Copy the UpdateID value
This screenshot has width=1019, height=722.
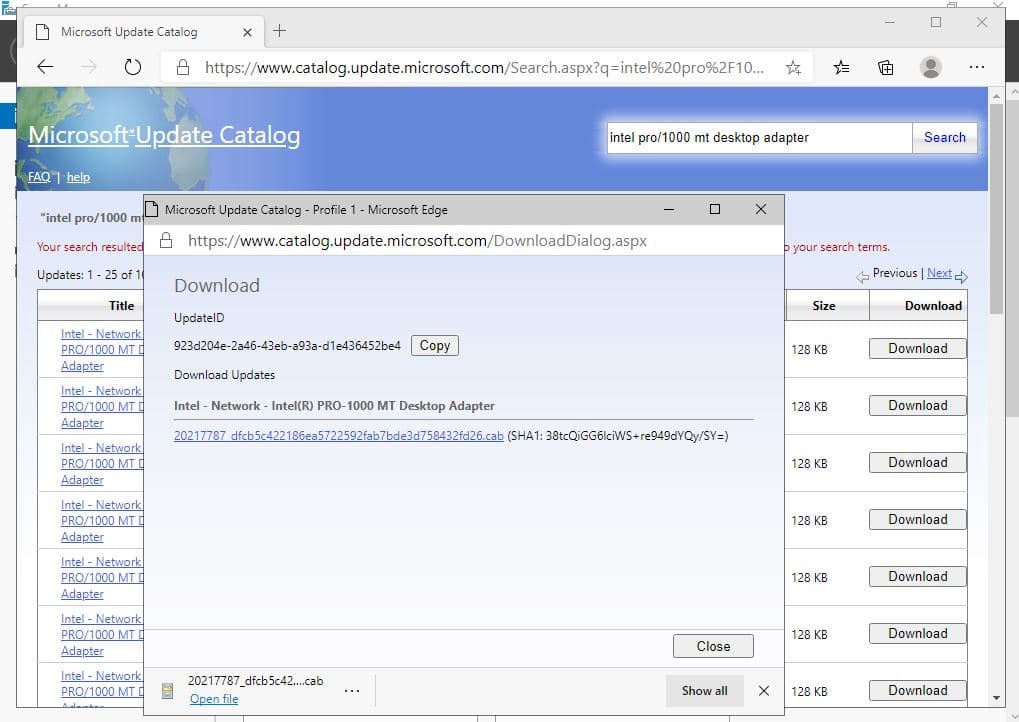click(x=434, y=345)
